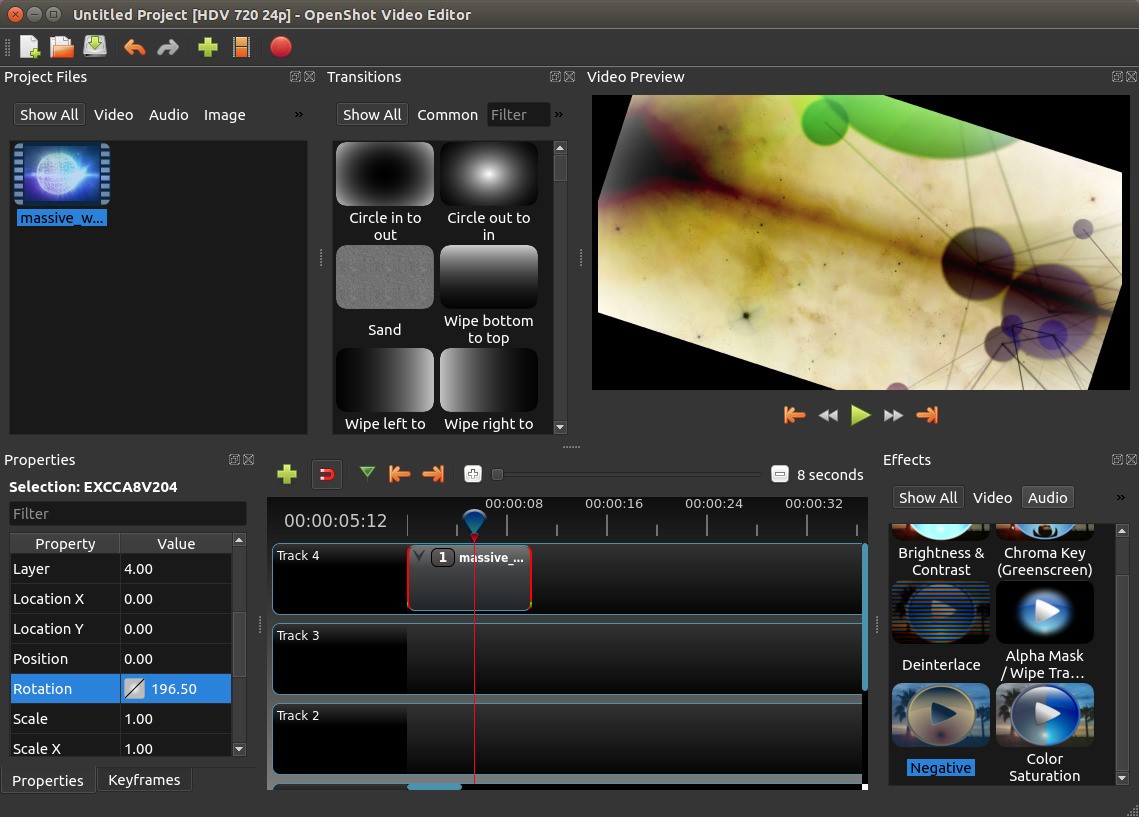Open a project with the folder icon

point(62,47)
